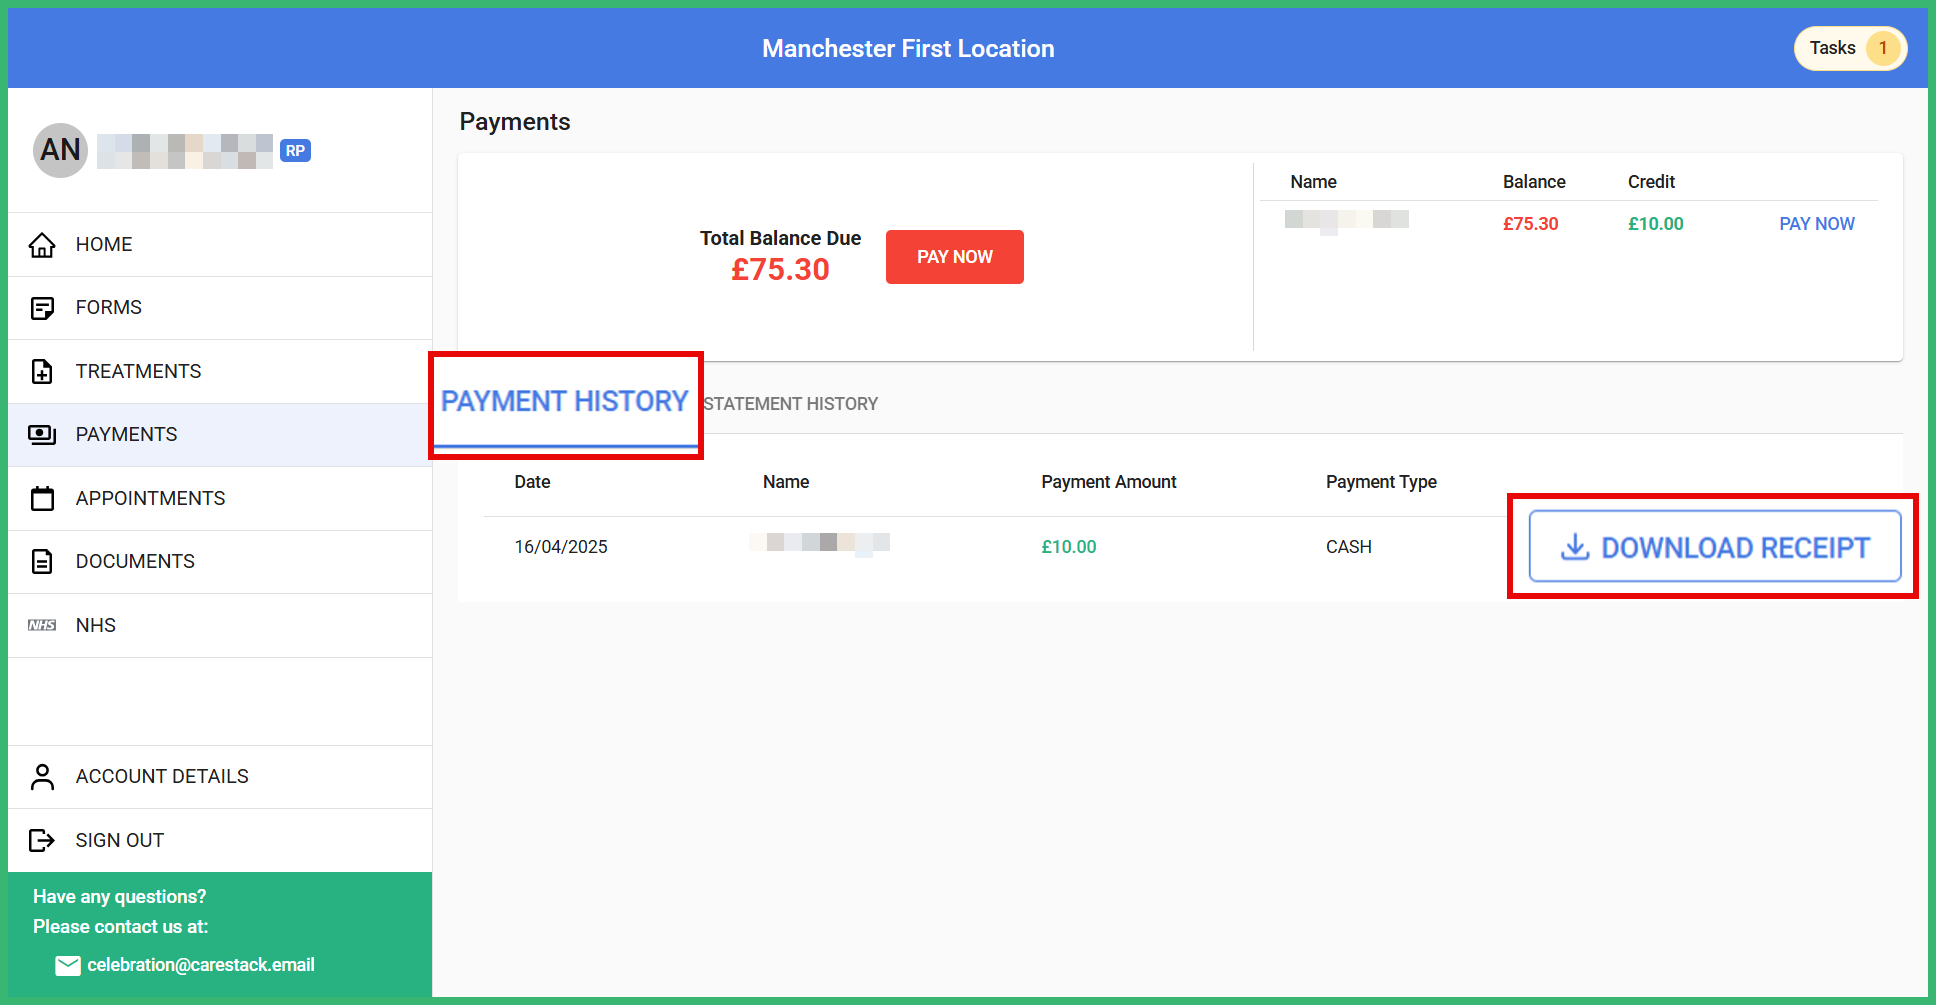Click the NHS logo icon

42,625
